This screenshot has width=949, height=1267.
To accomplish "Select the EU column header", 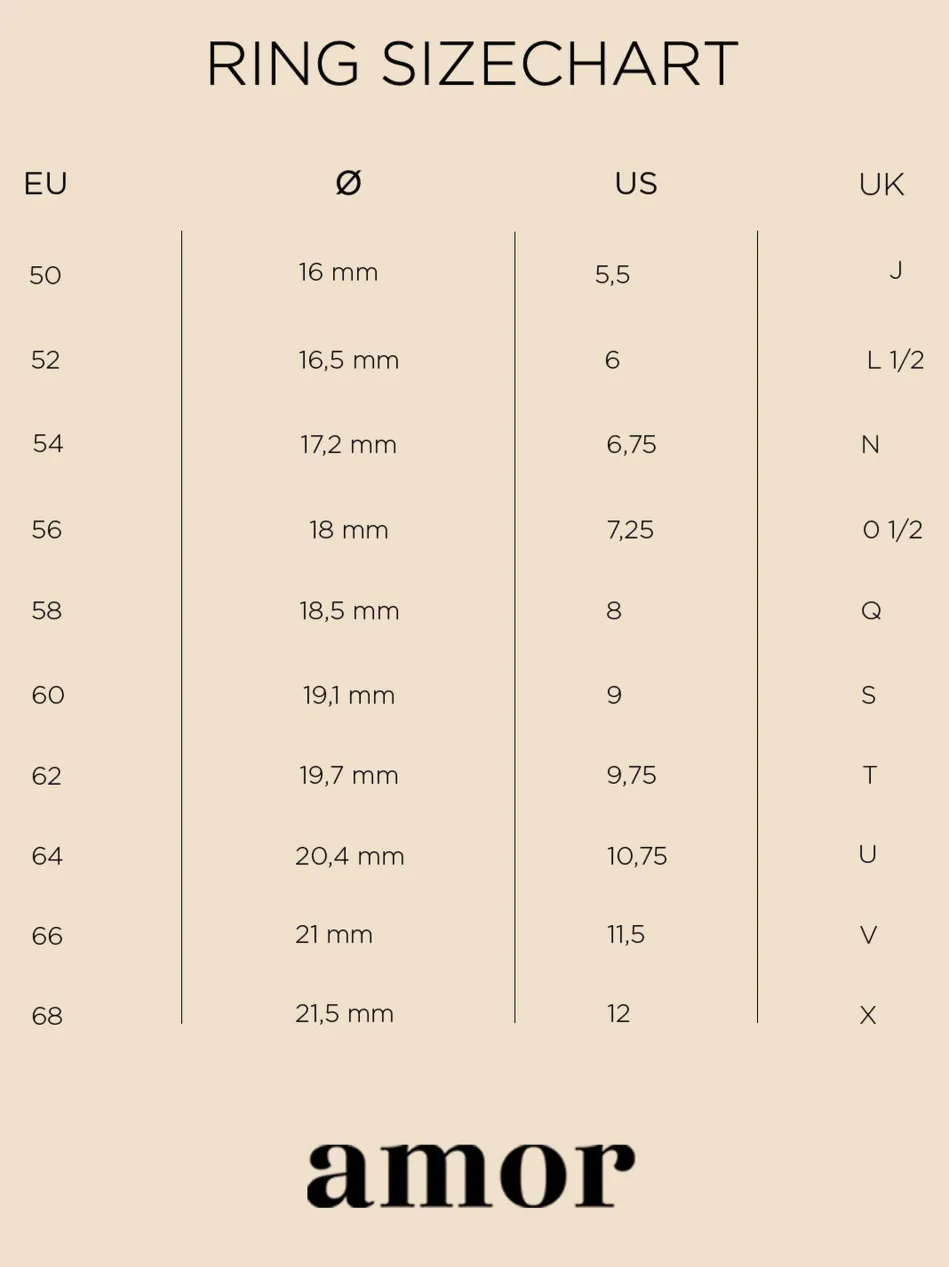I will 45,184.
